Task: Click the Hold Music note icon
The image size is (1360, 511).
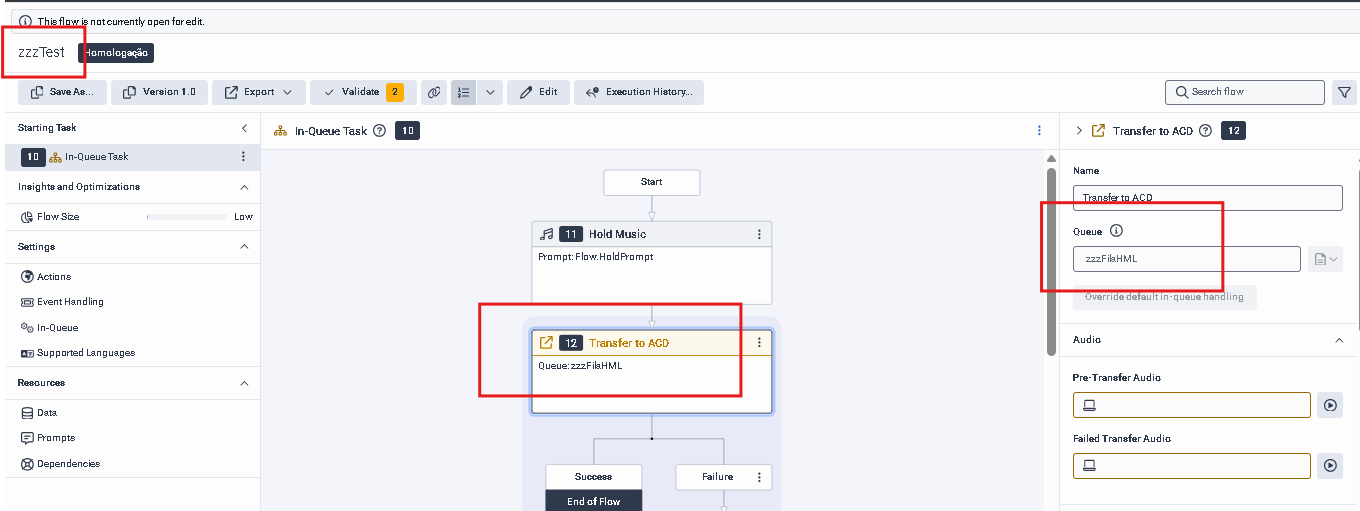Action: (546, 234)
